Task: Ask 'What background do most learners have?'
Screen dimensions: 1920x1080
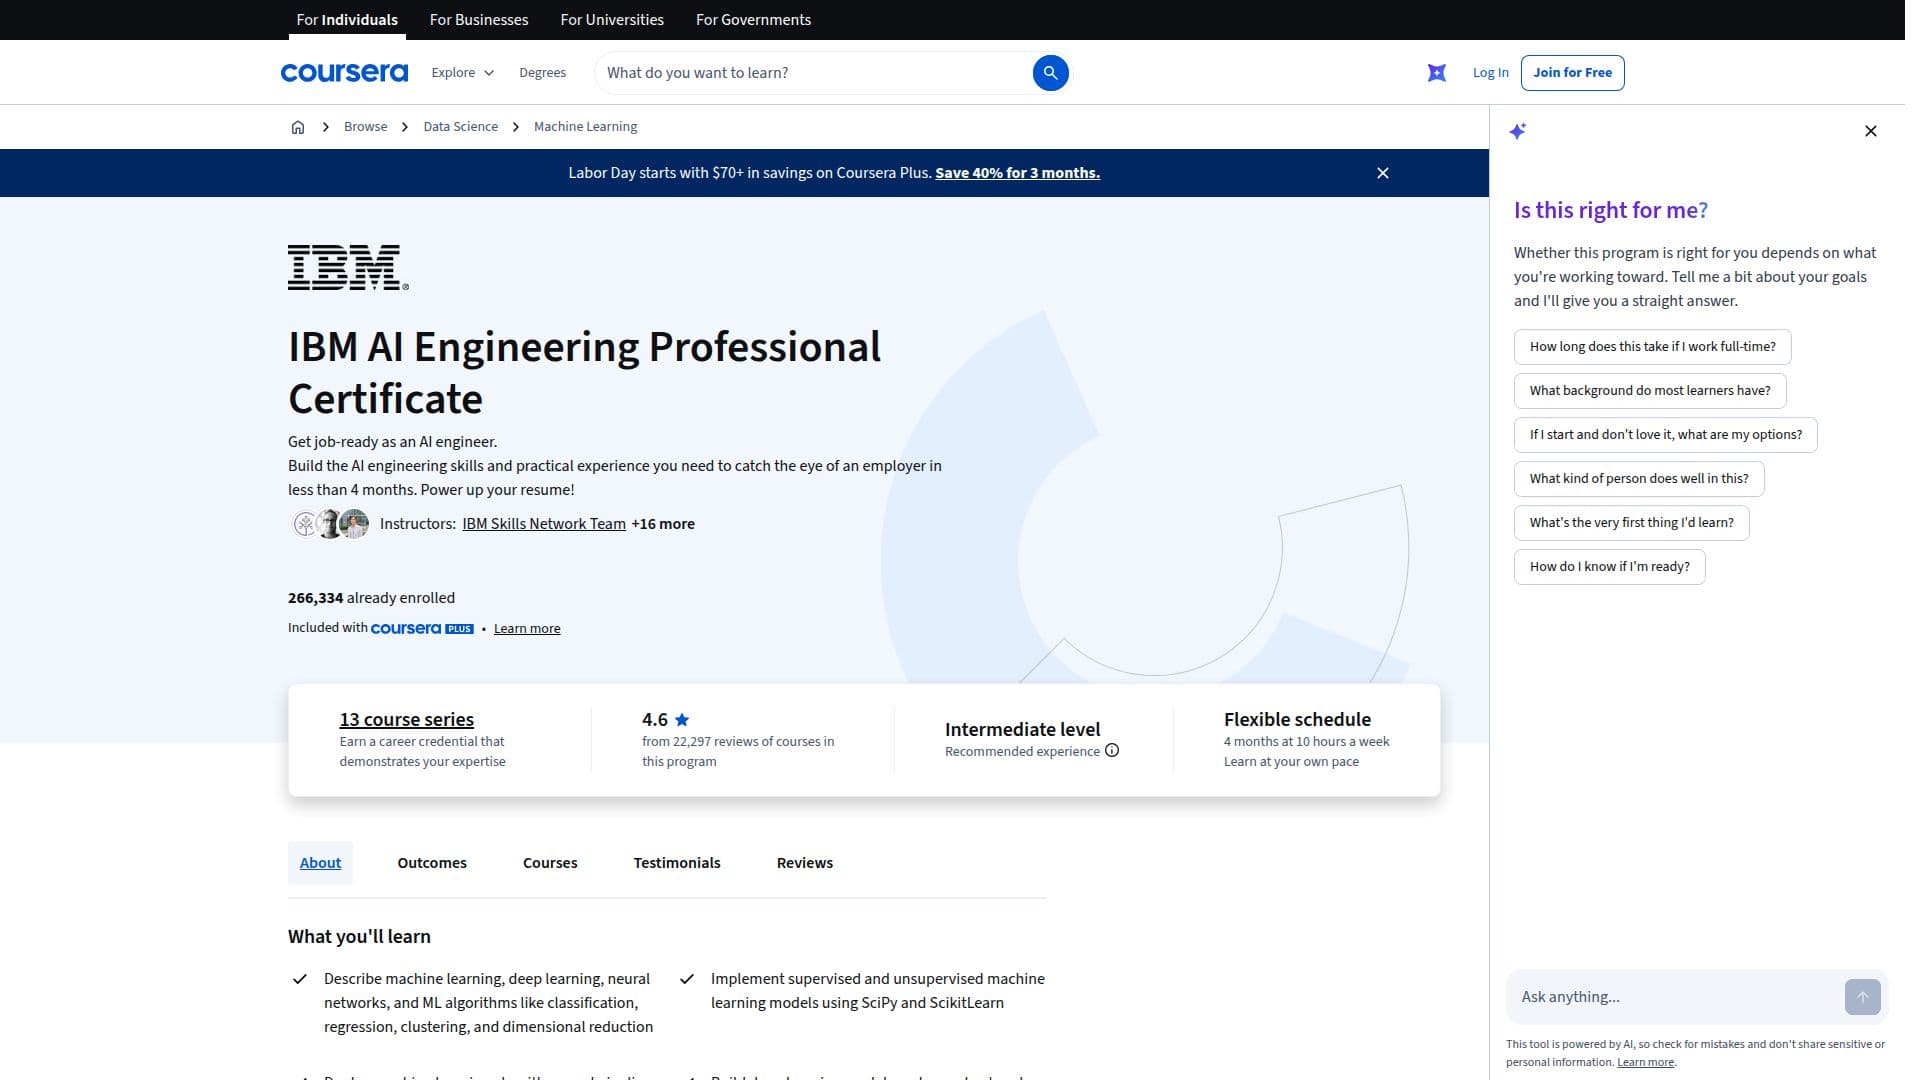Action: click(1650, 391)
